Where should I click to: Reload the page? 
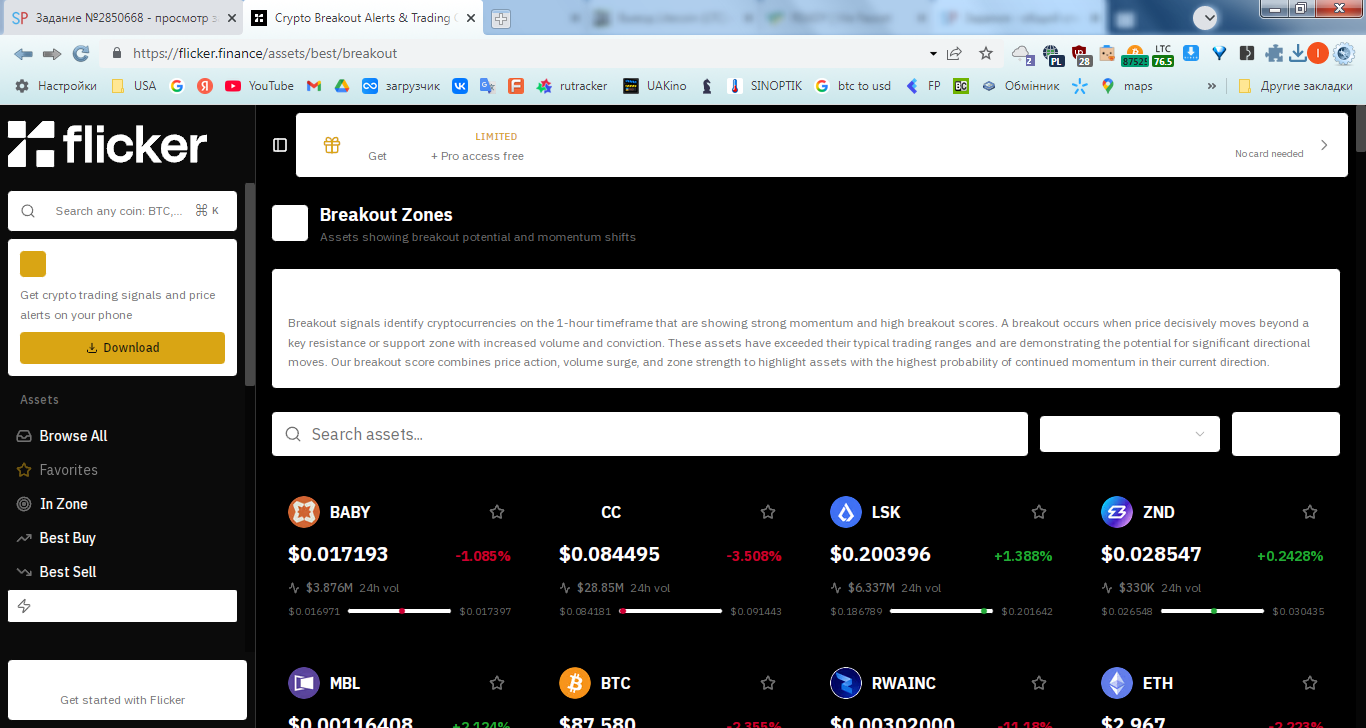click(81, 54)
